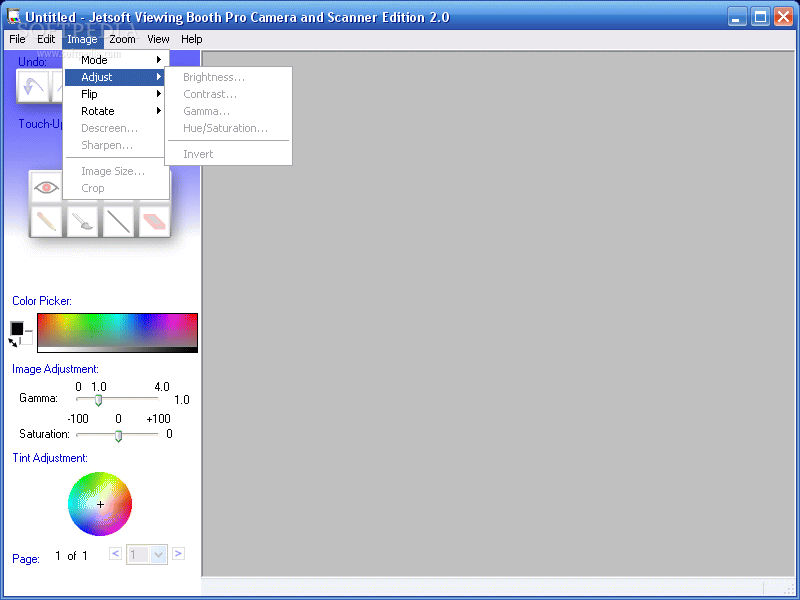Select Invert in Adjust submenu
800x600 pixels.
[x=229, y=154]
